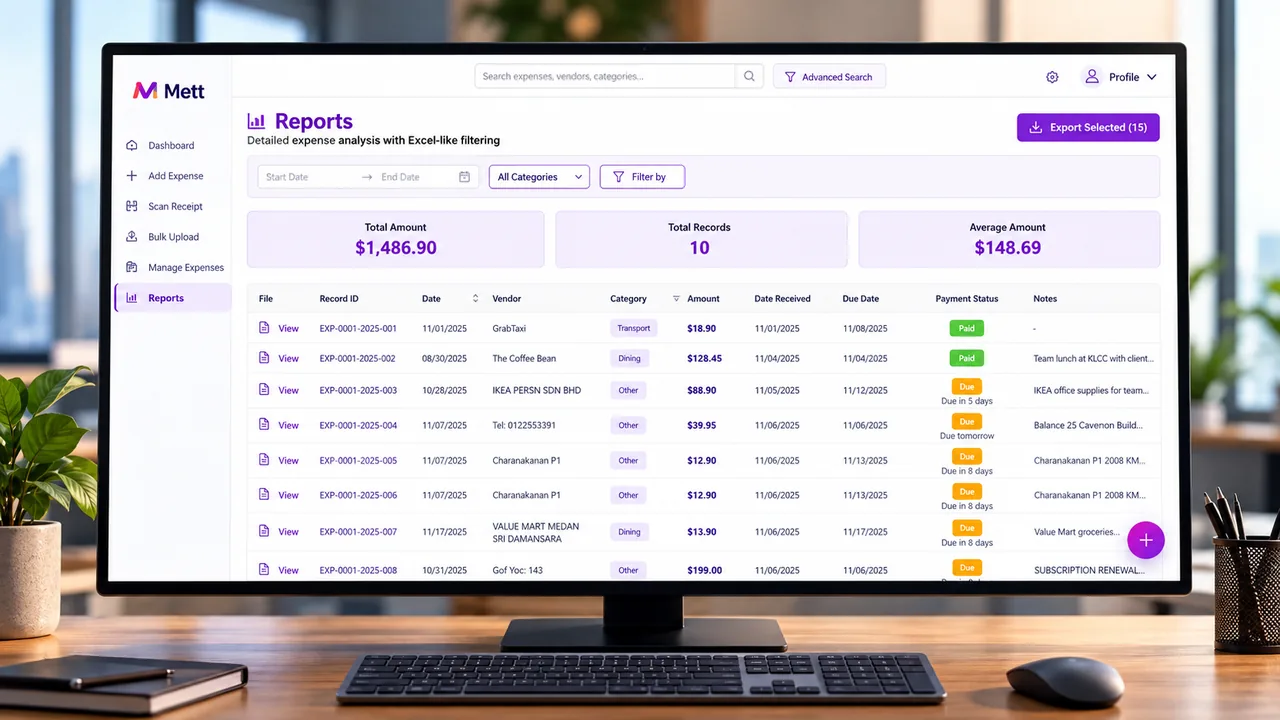Screen dimensions: 1280x720
Task: Click the search magnifier icon
Action: tap(749, 76)
